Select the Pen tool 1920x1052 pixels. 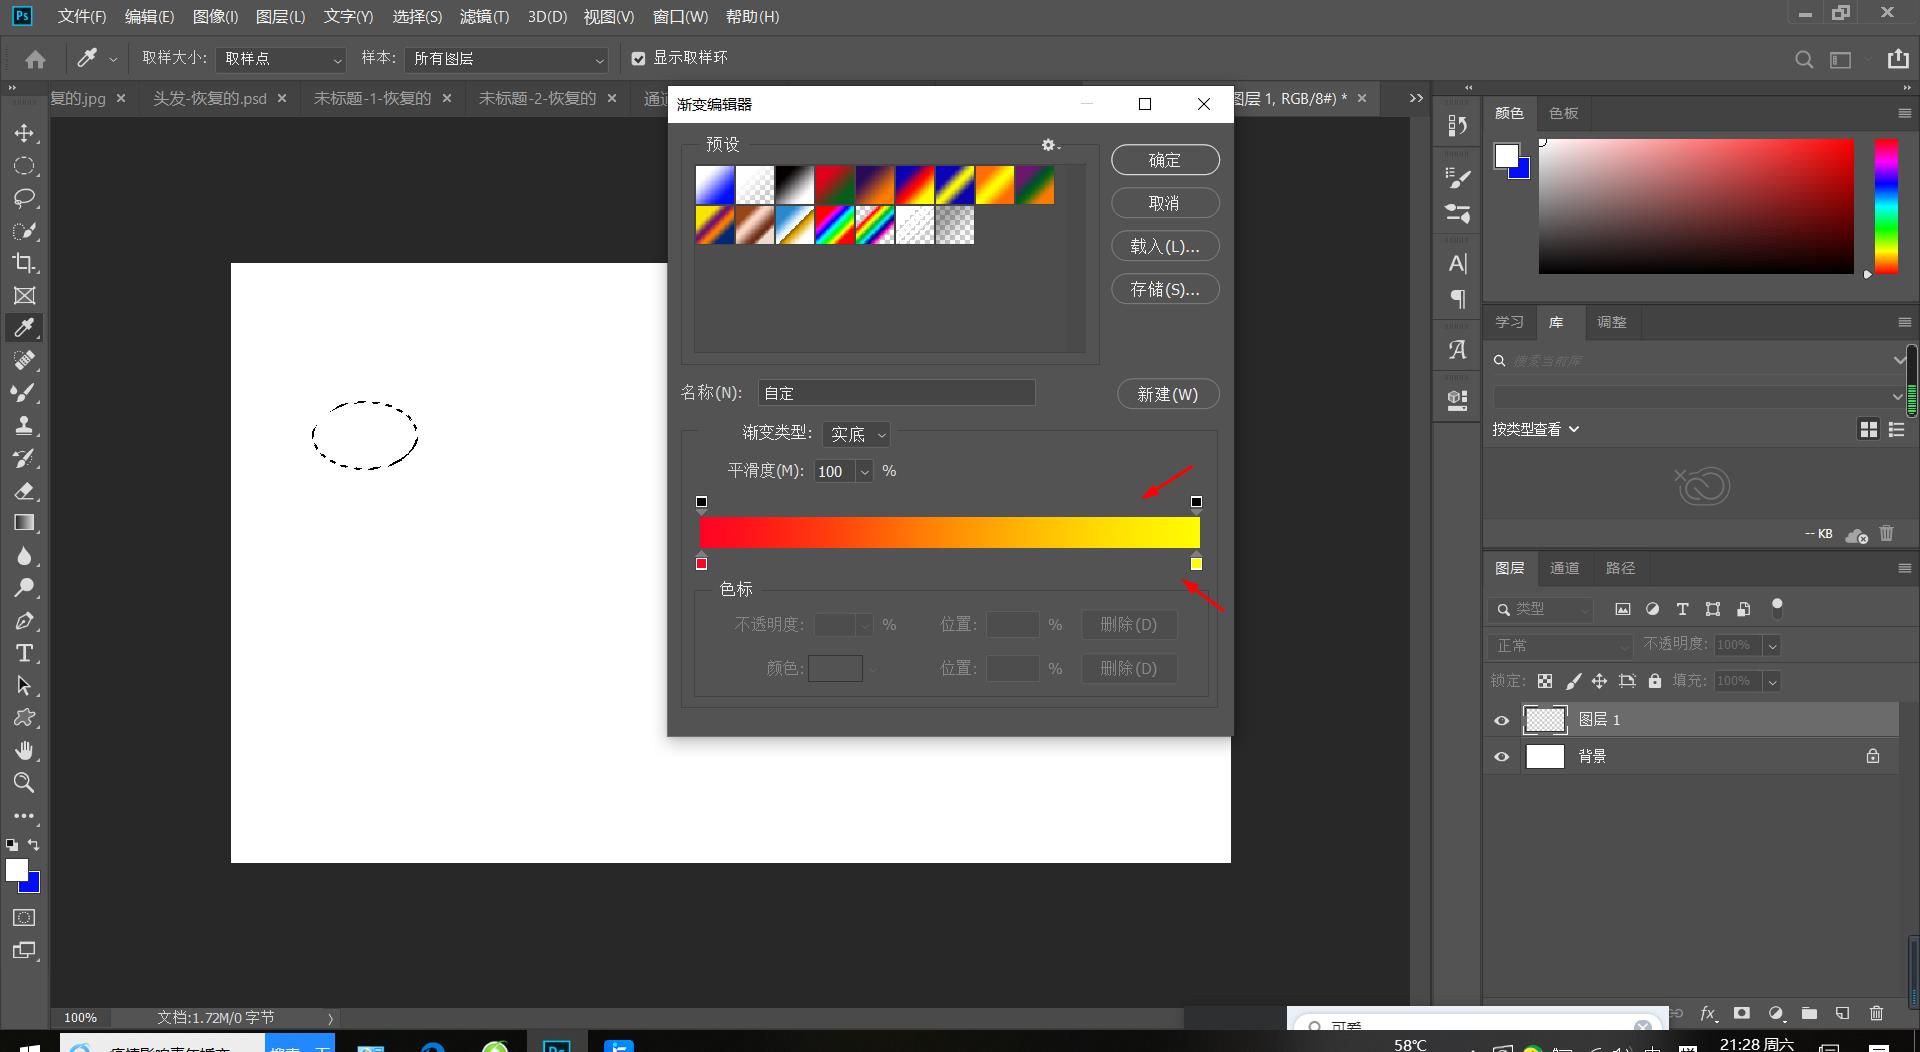pos(24,621)
